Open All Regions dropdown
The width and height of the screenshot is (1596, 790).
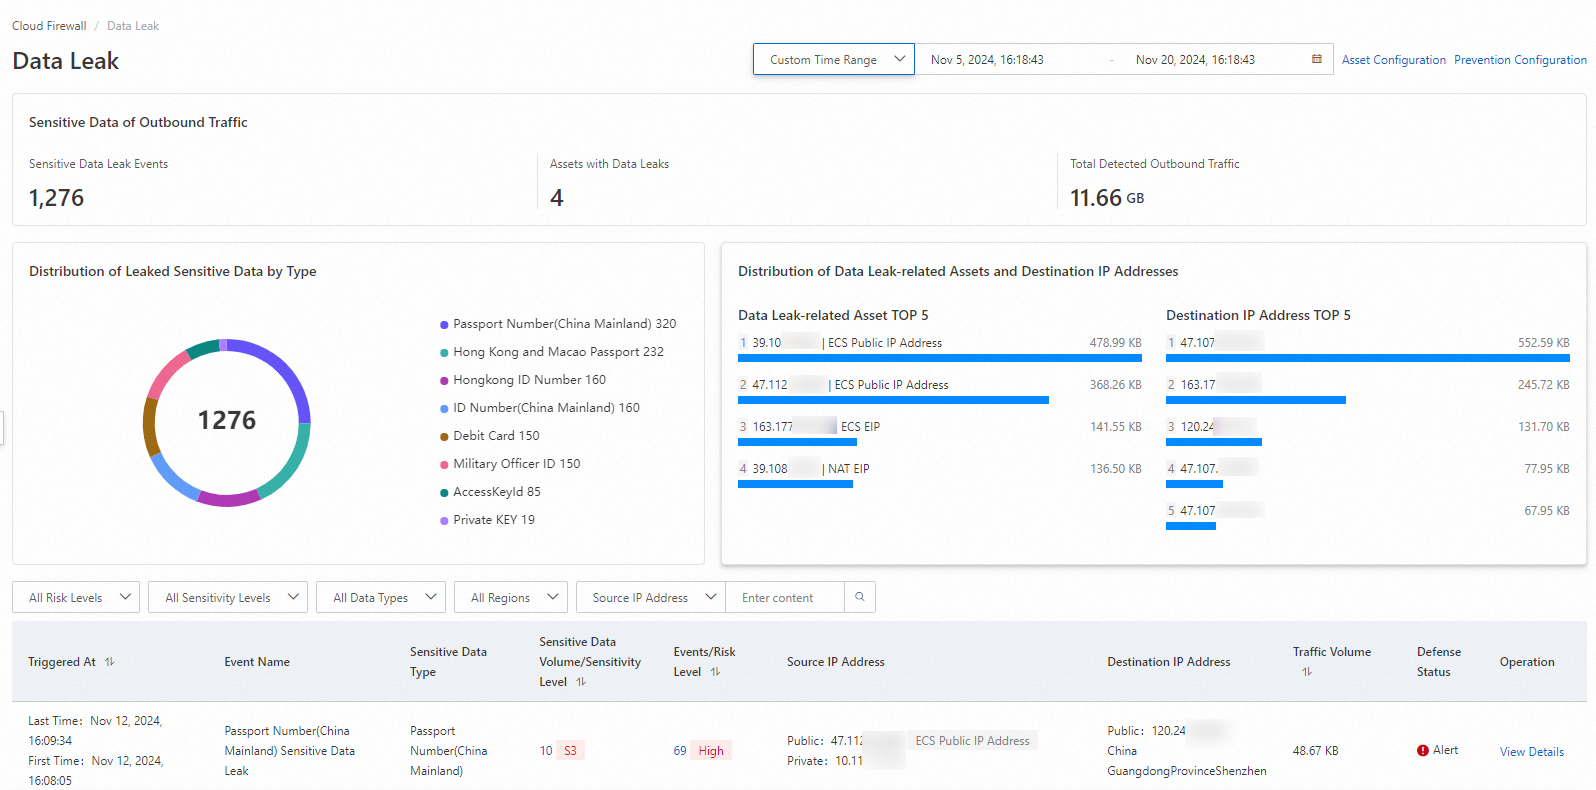pos(511,597)
